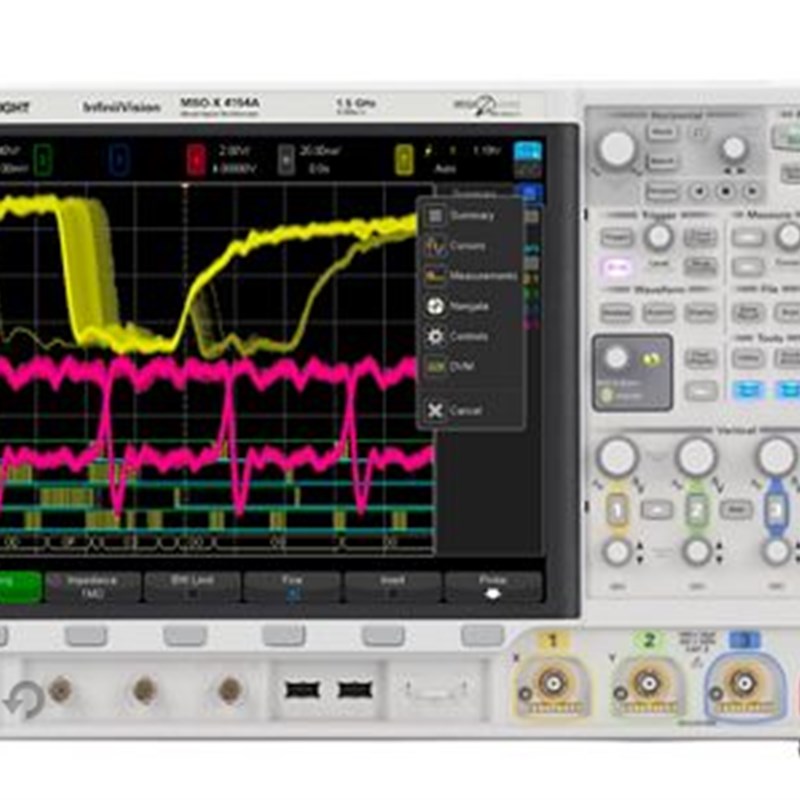Click the right round navigation key
This screenshot has height=800, width=800.
752,192
